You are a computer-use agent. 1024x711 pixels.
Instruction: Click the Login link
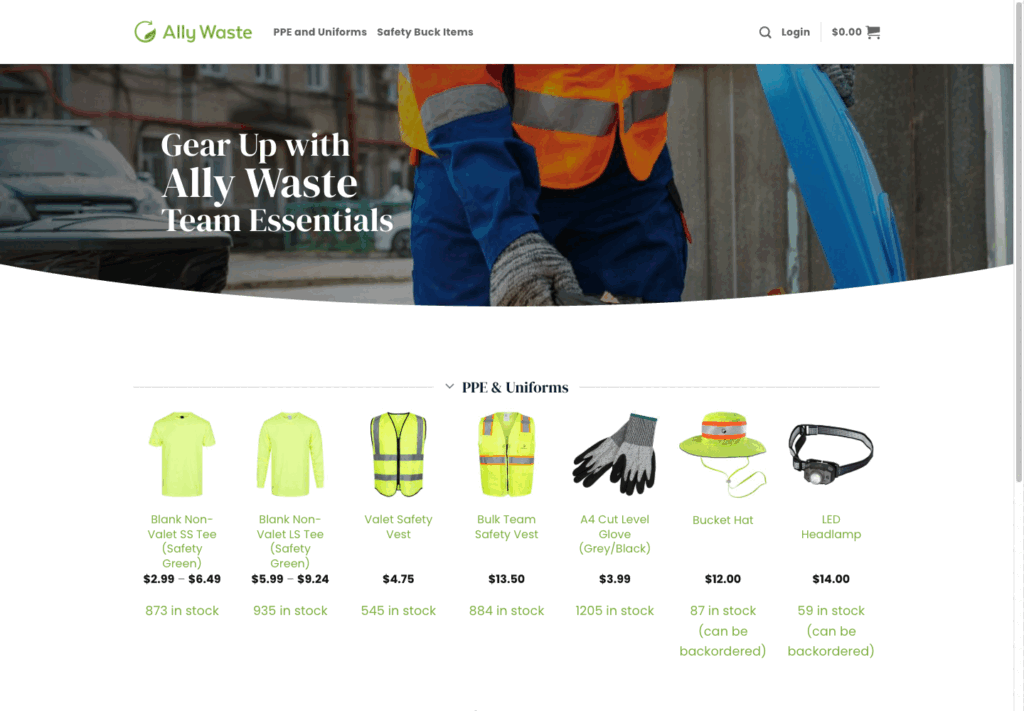(795, 32)
